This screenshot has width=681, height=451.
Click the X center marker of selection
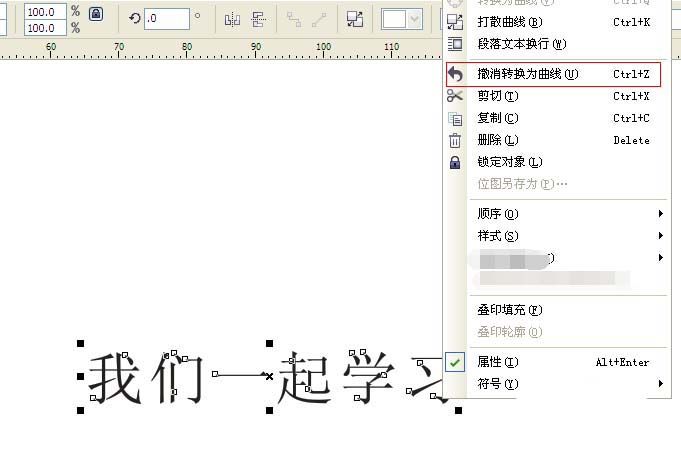[269, 376]
